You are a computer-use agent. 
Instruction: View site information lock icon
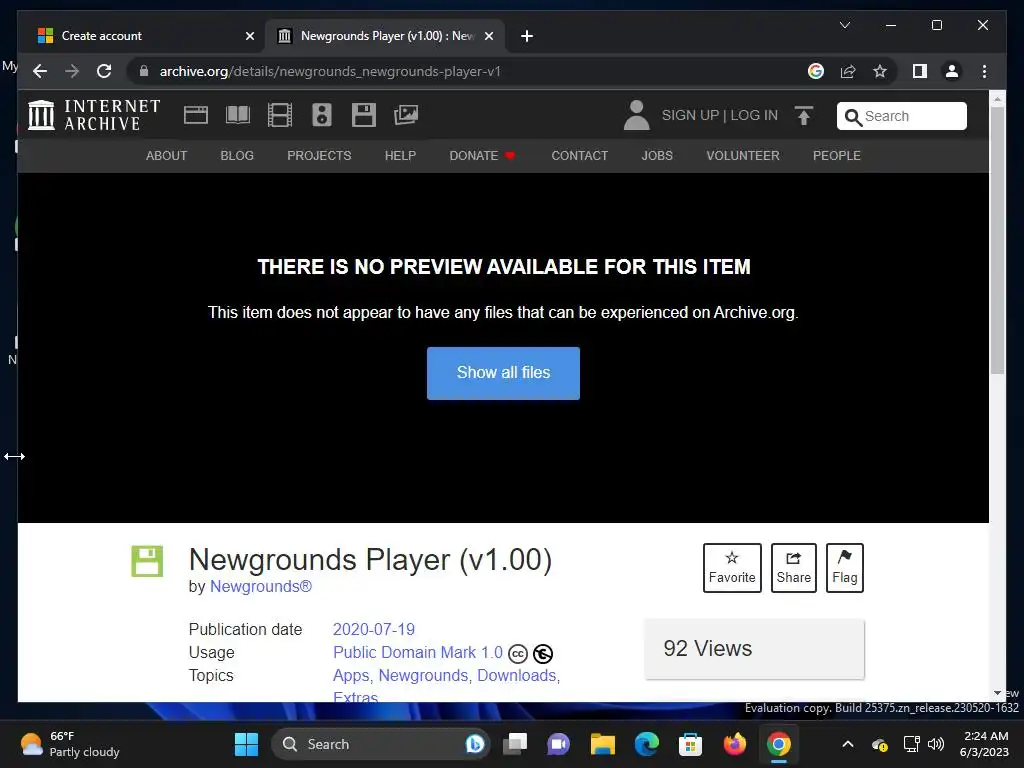point(144,71)
